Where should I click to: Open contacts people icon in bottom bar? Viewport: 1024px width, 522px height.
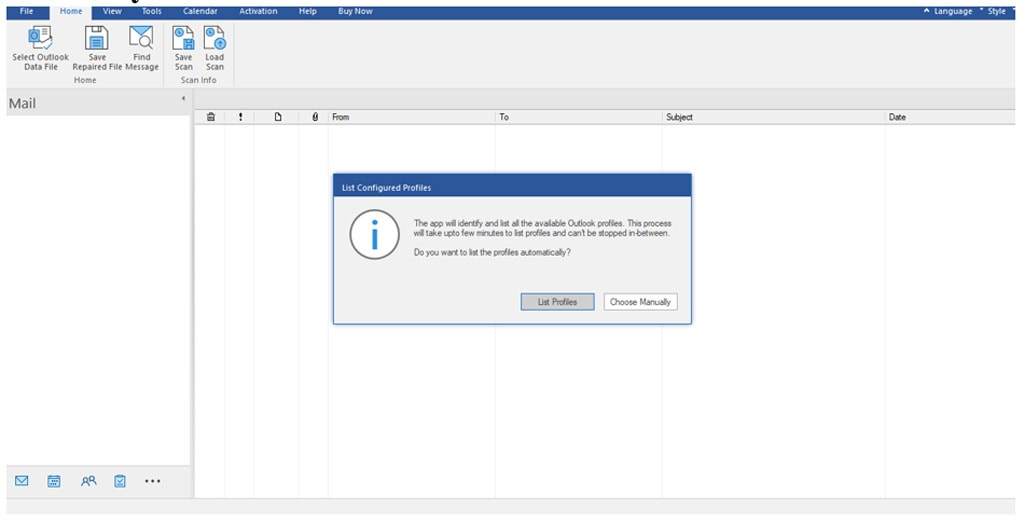pos(88,481)
